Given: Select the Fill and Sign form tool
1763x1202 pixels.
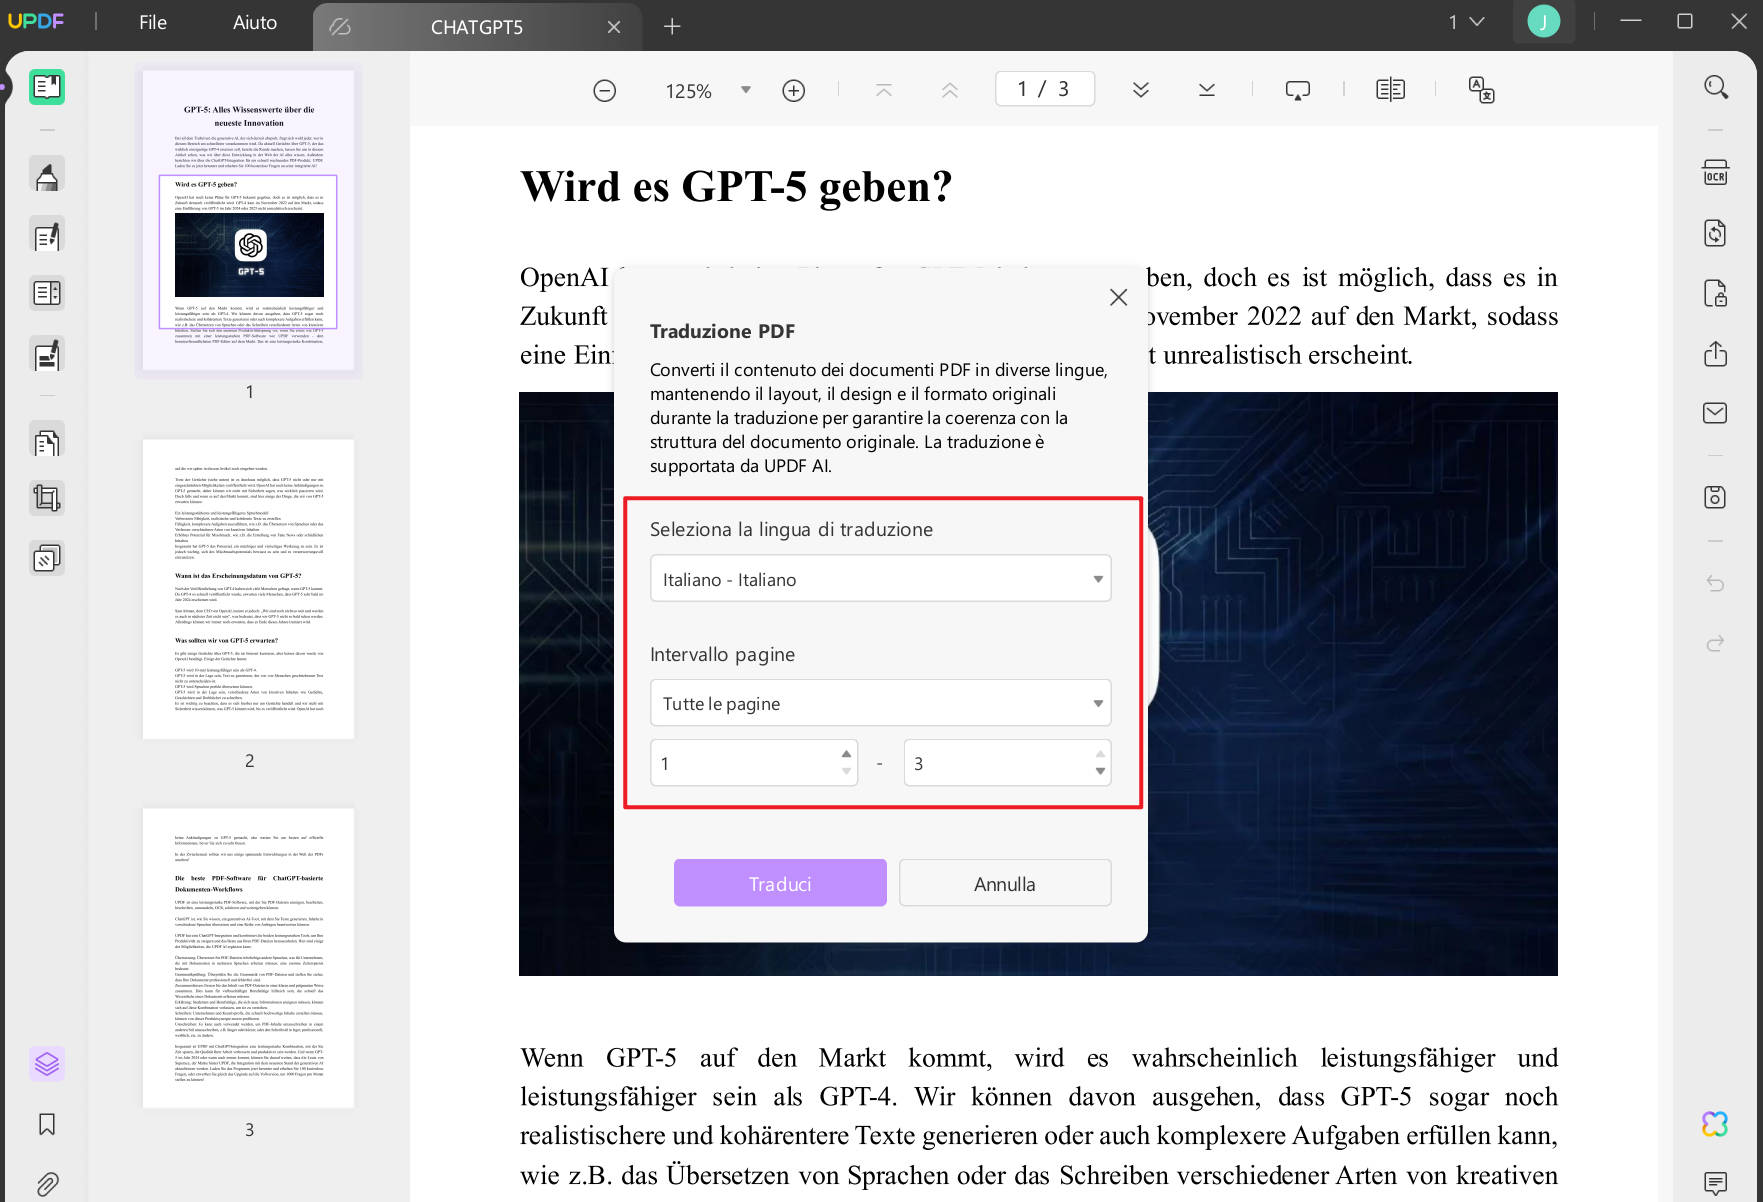Looking at the screenshot, I should point(47,354).
